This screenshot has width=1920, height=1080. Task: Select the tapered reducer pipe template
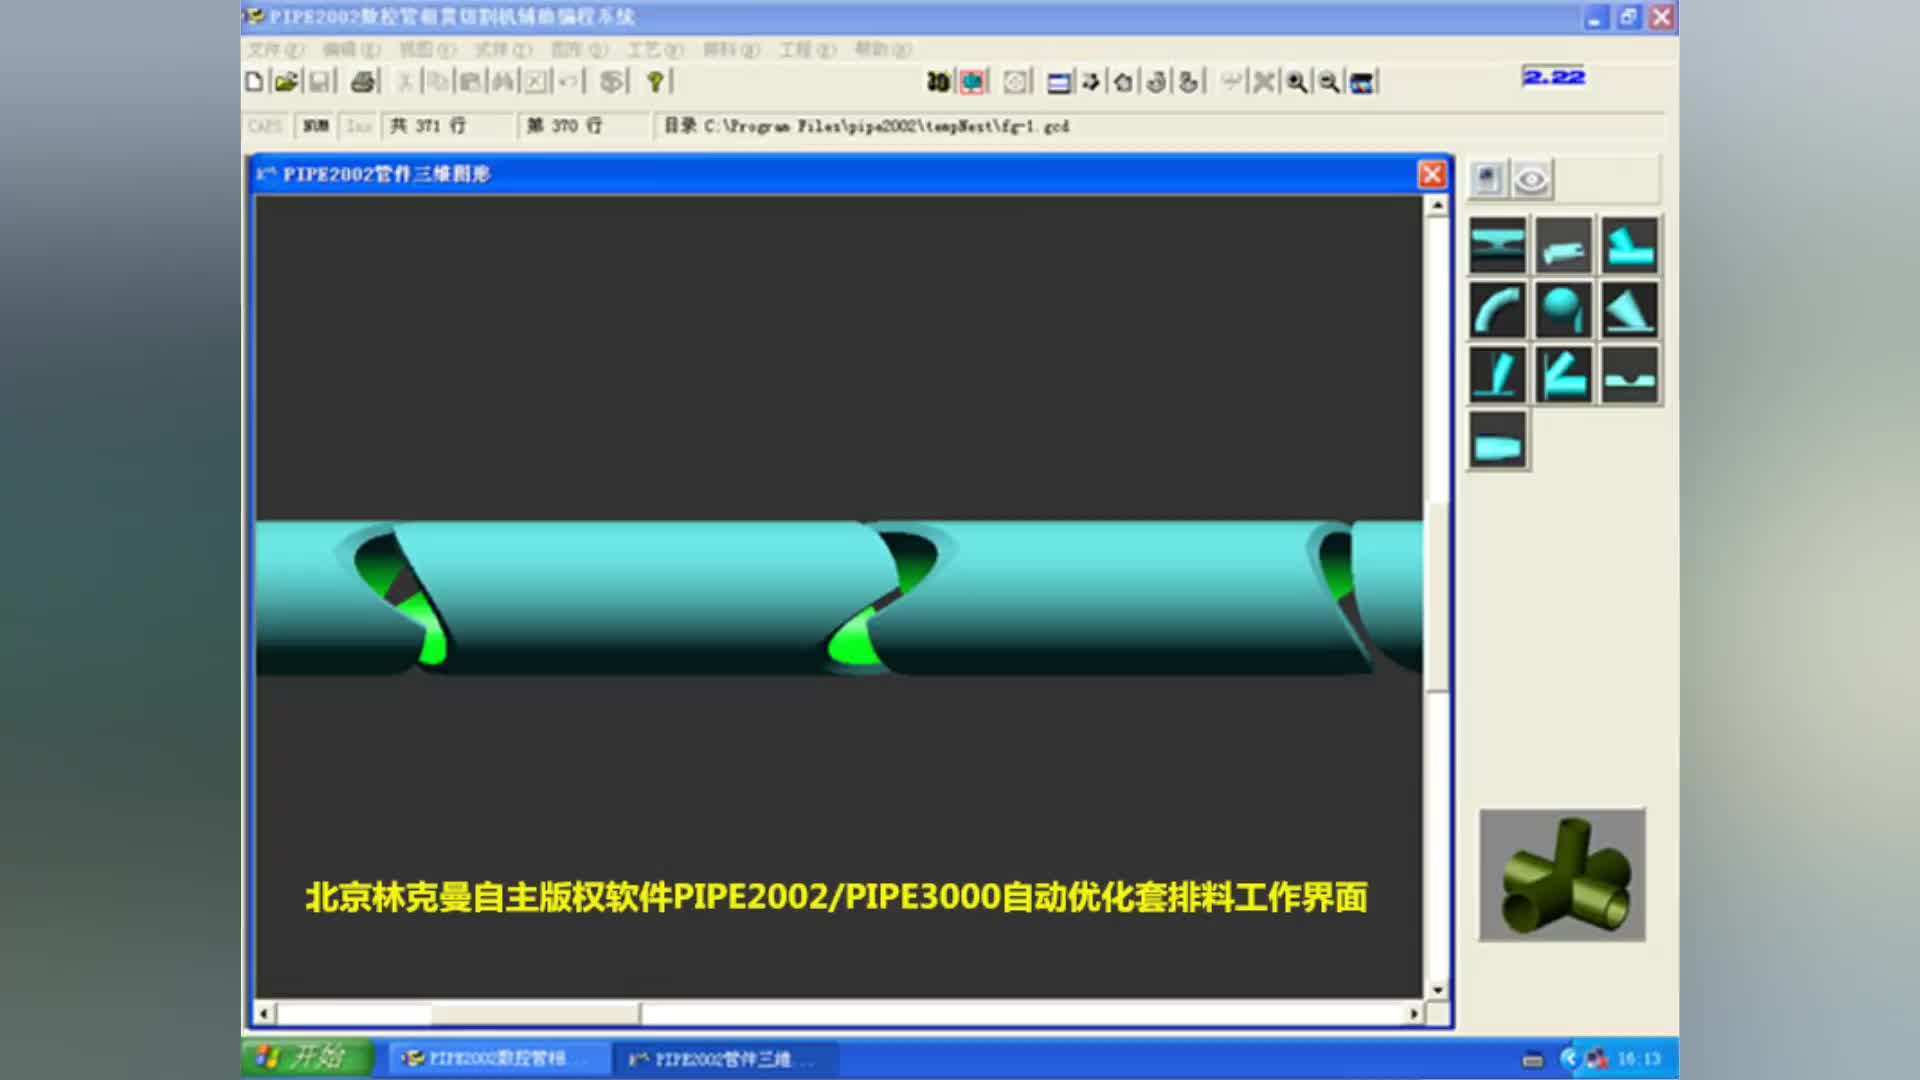coord(1497,441)
